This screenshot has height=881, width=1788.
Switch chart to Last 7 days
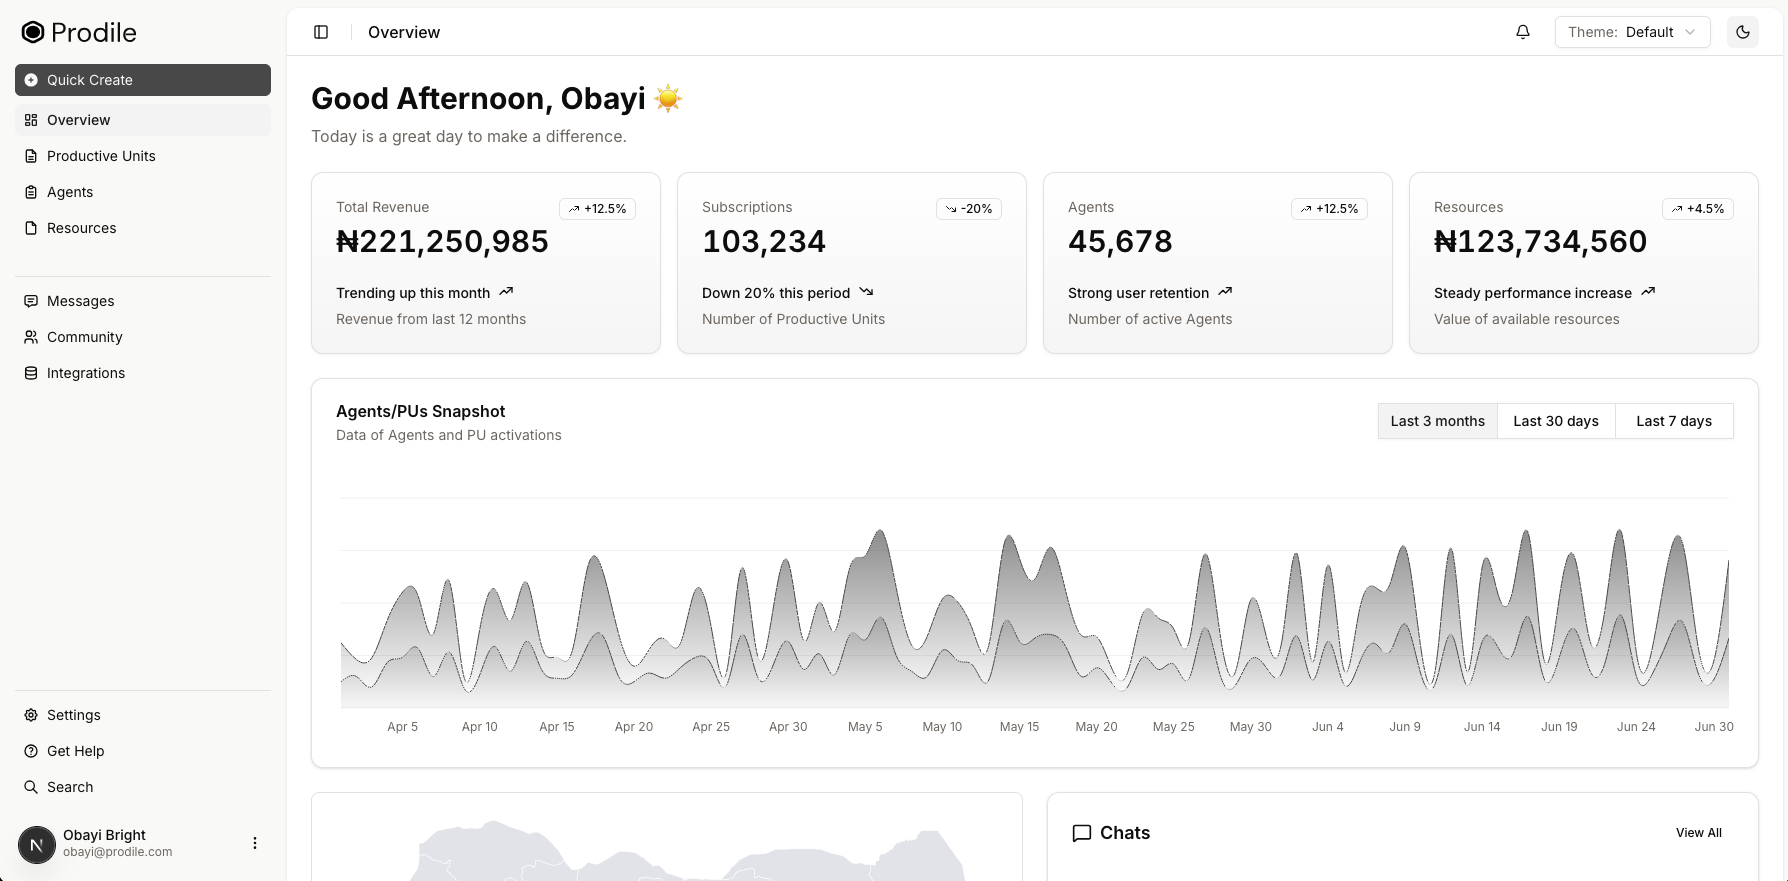point(1673,421)
